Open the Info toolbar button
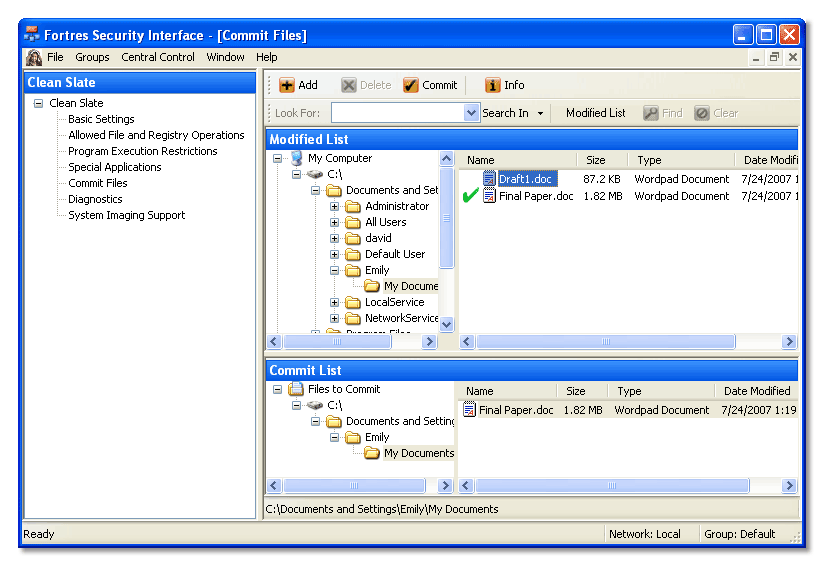Image resolution: width=832 pixels, height=574 pixels. click(x=505, y=85)
